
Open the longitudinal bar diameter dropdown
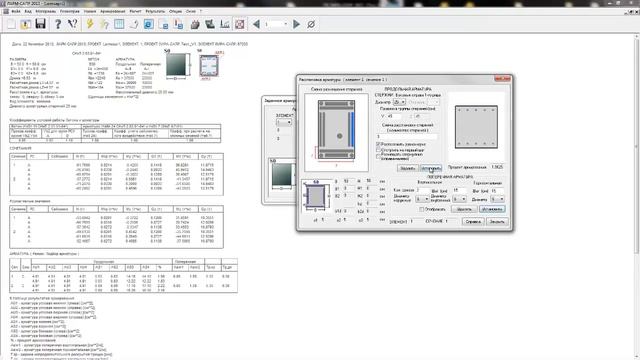pos(399,102)
